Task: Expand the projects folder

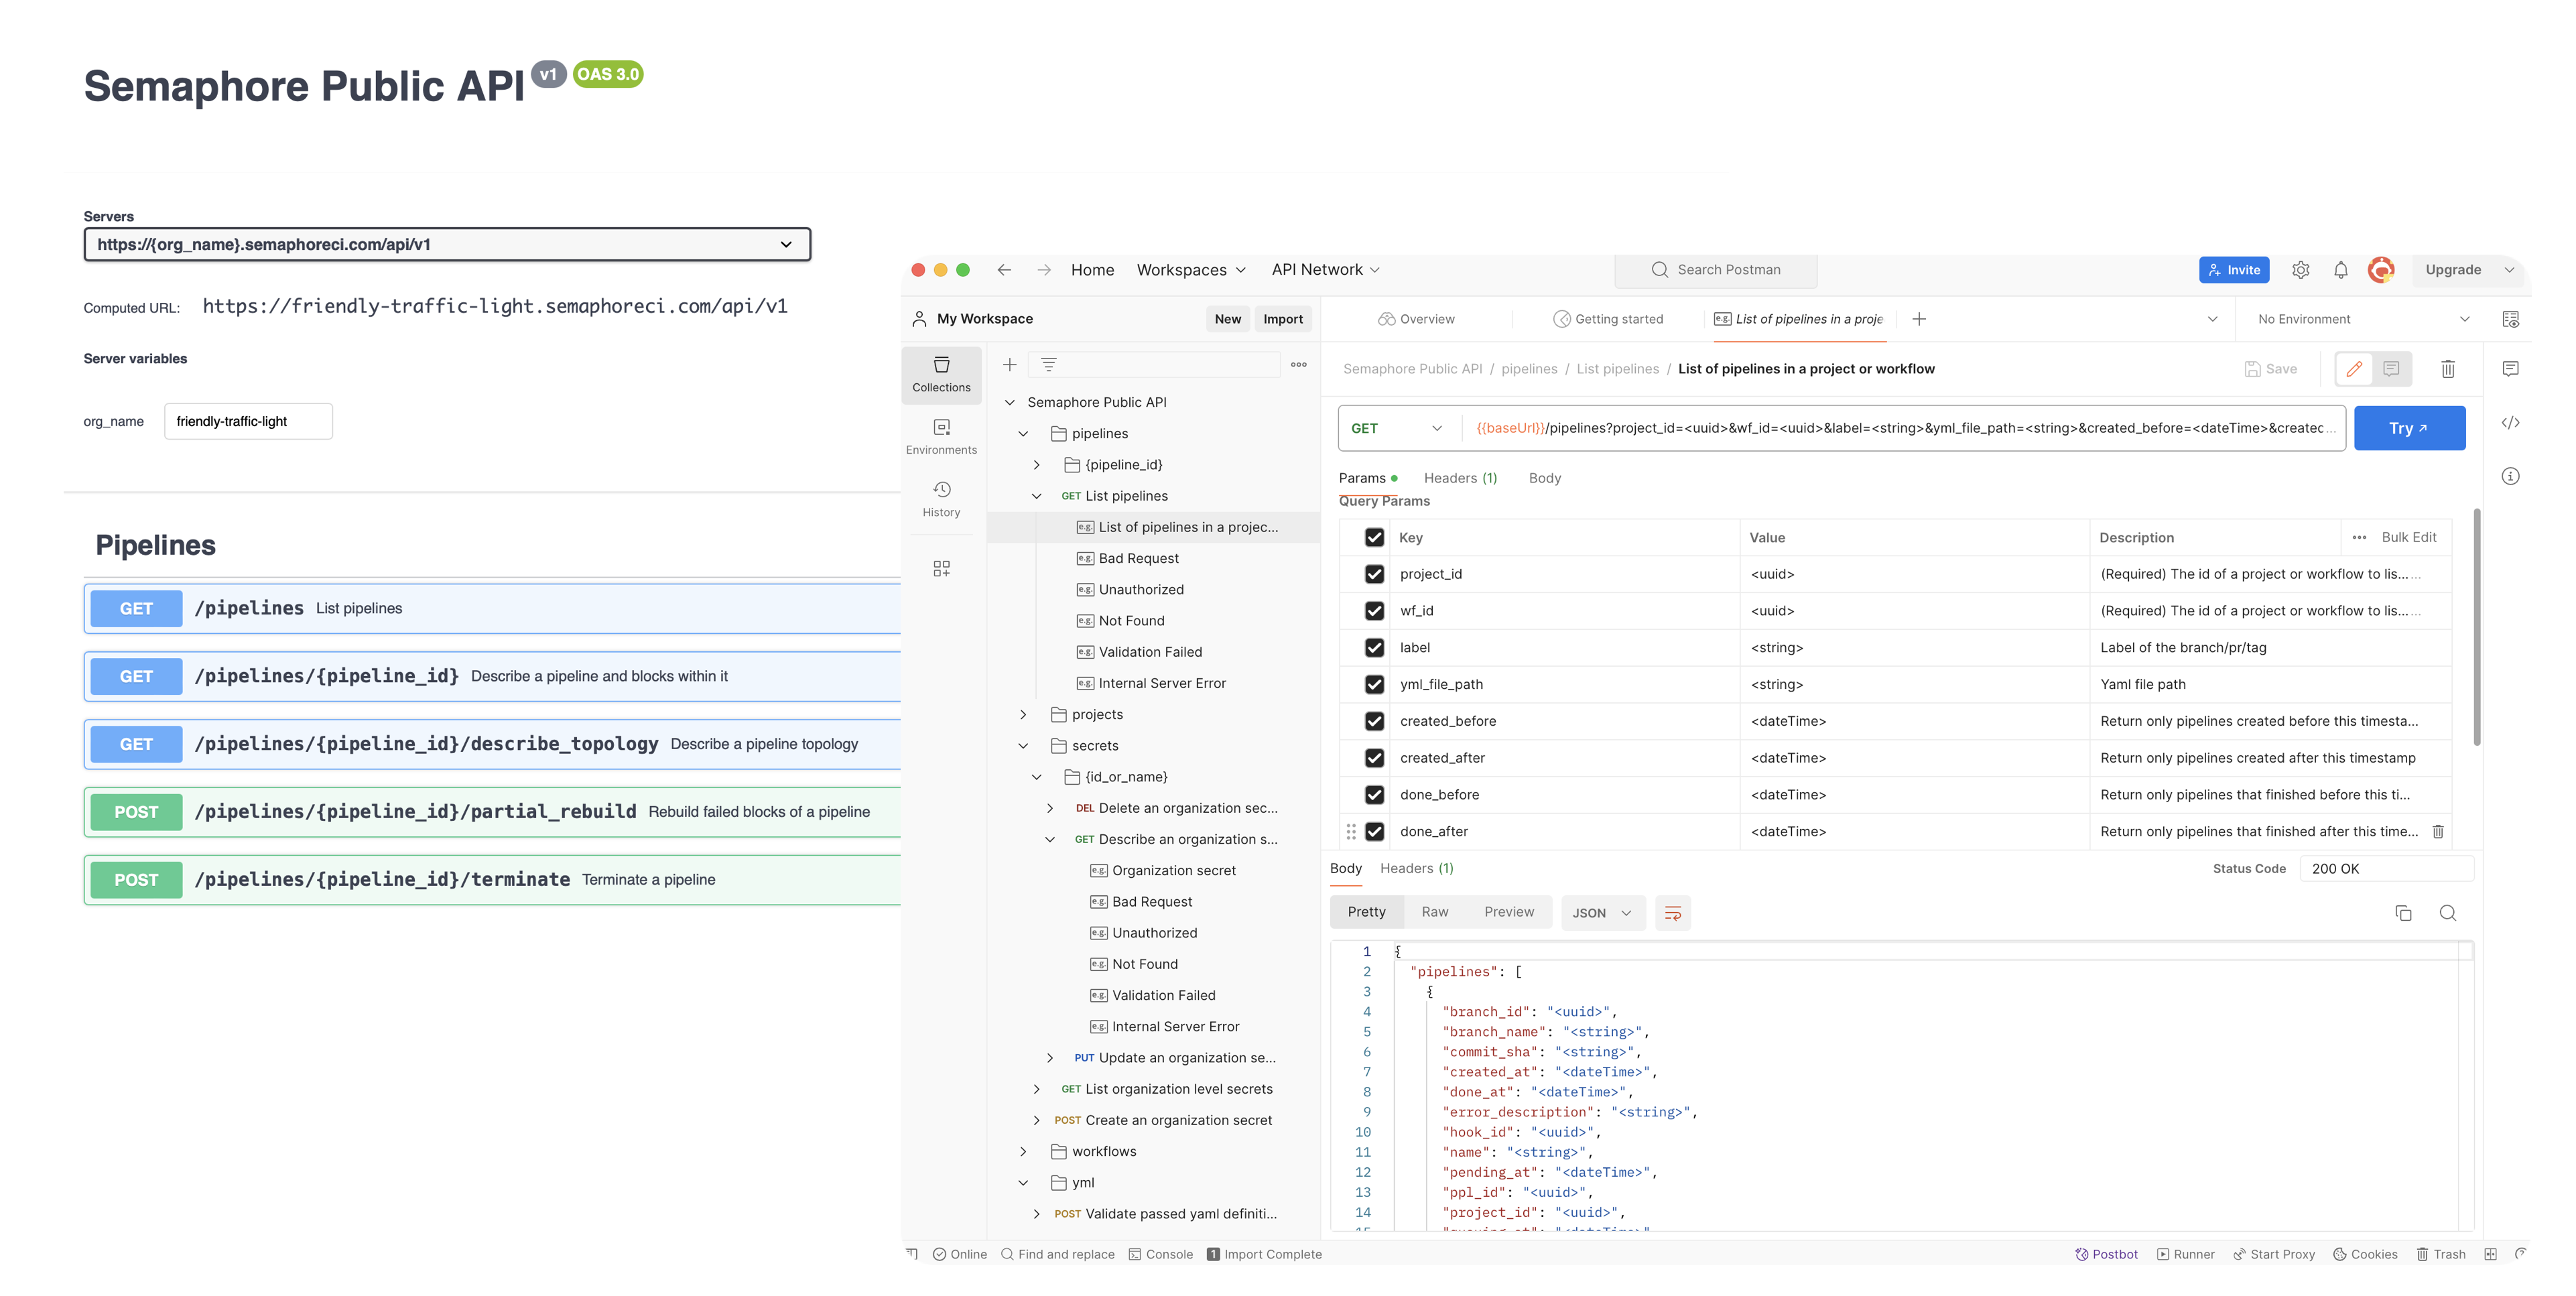Action: pyautogui.click(x=1022, y=714)
